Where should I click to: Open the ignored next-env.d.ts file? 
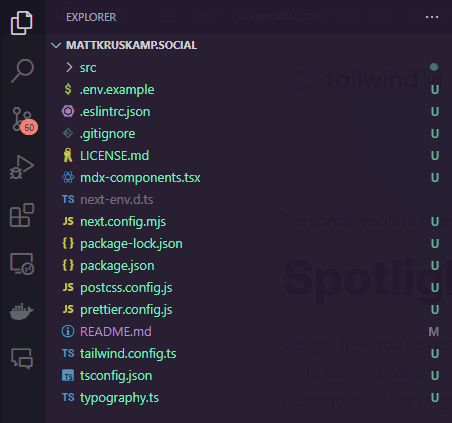pyautogui.click(x=249, y=200)
